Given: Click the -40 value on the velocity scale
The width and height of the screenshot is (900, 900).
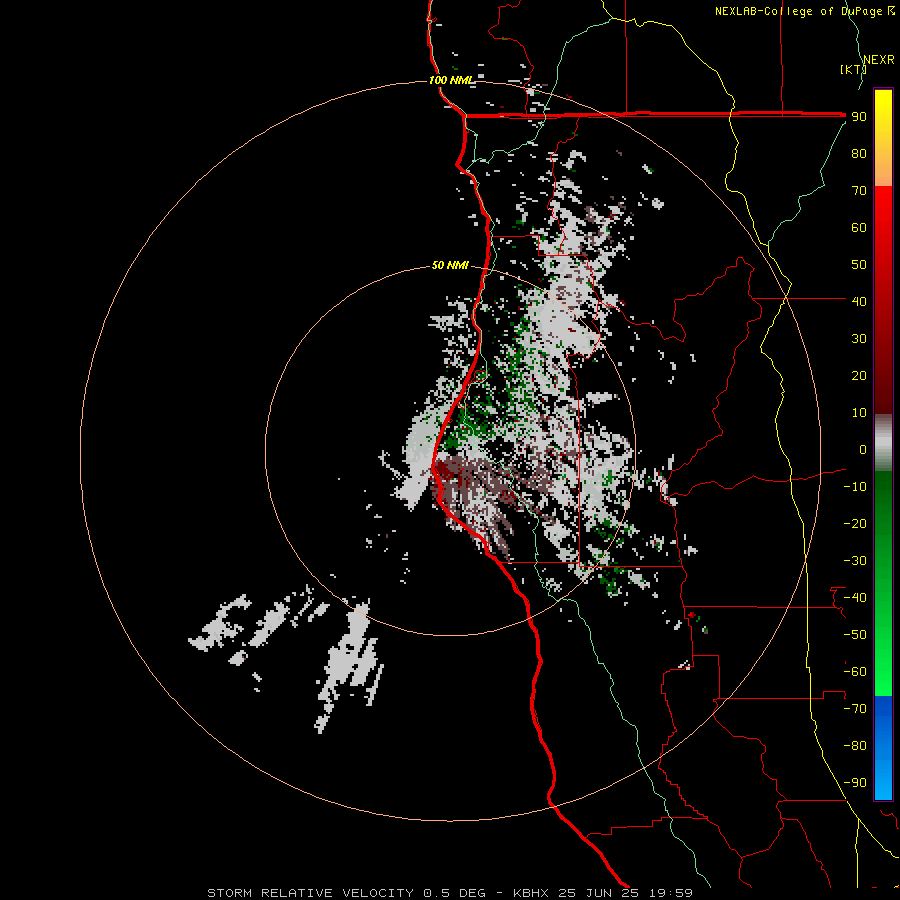Looking at the screenshot, I should pos(855,598).
